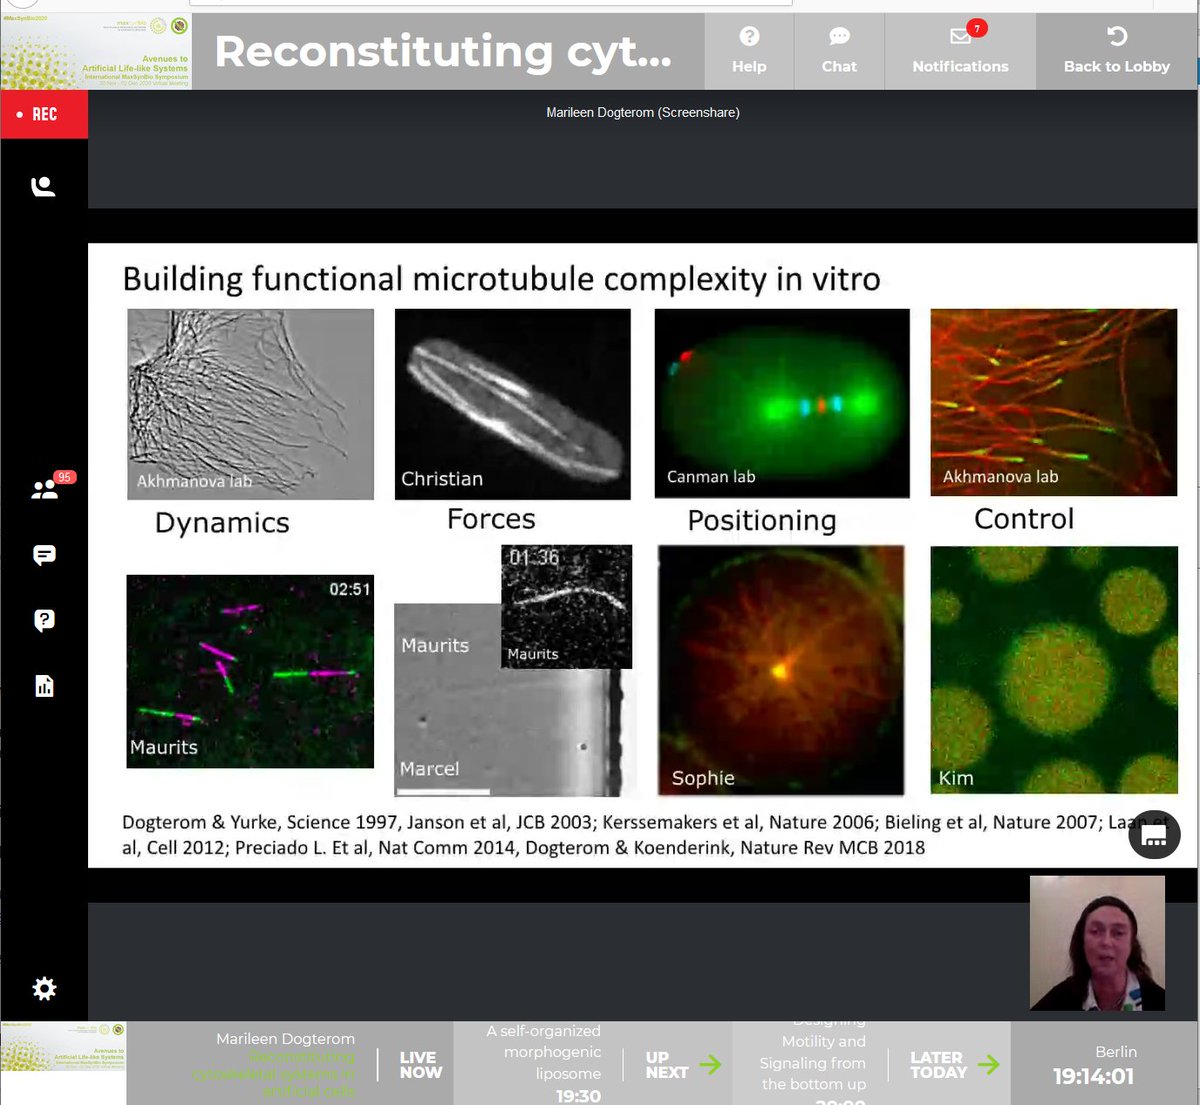Click the Maurits 02:51 fluorescence image
Viewport: 1200px width, 1105px height.
[x=250, y=671]
